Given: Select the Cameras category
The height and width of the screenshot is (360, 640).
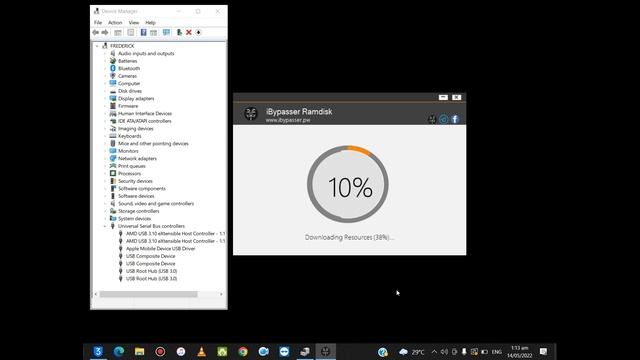Looking at the screenshot, I should pyautogui.click(x=127, y=76).
